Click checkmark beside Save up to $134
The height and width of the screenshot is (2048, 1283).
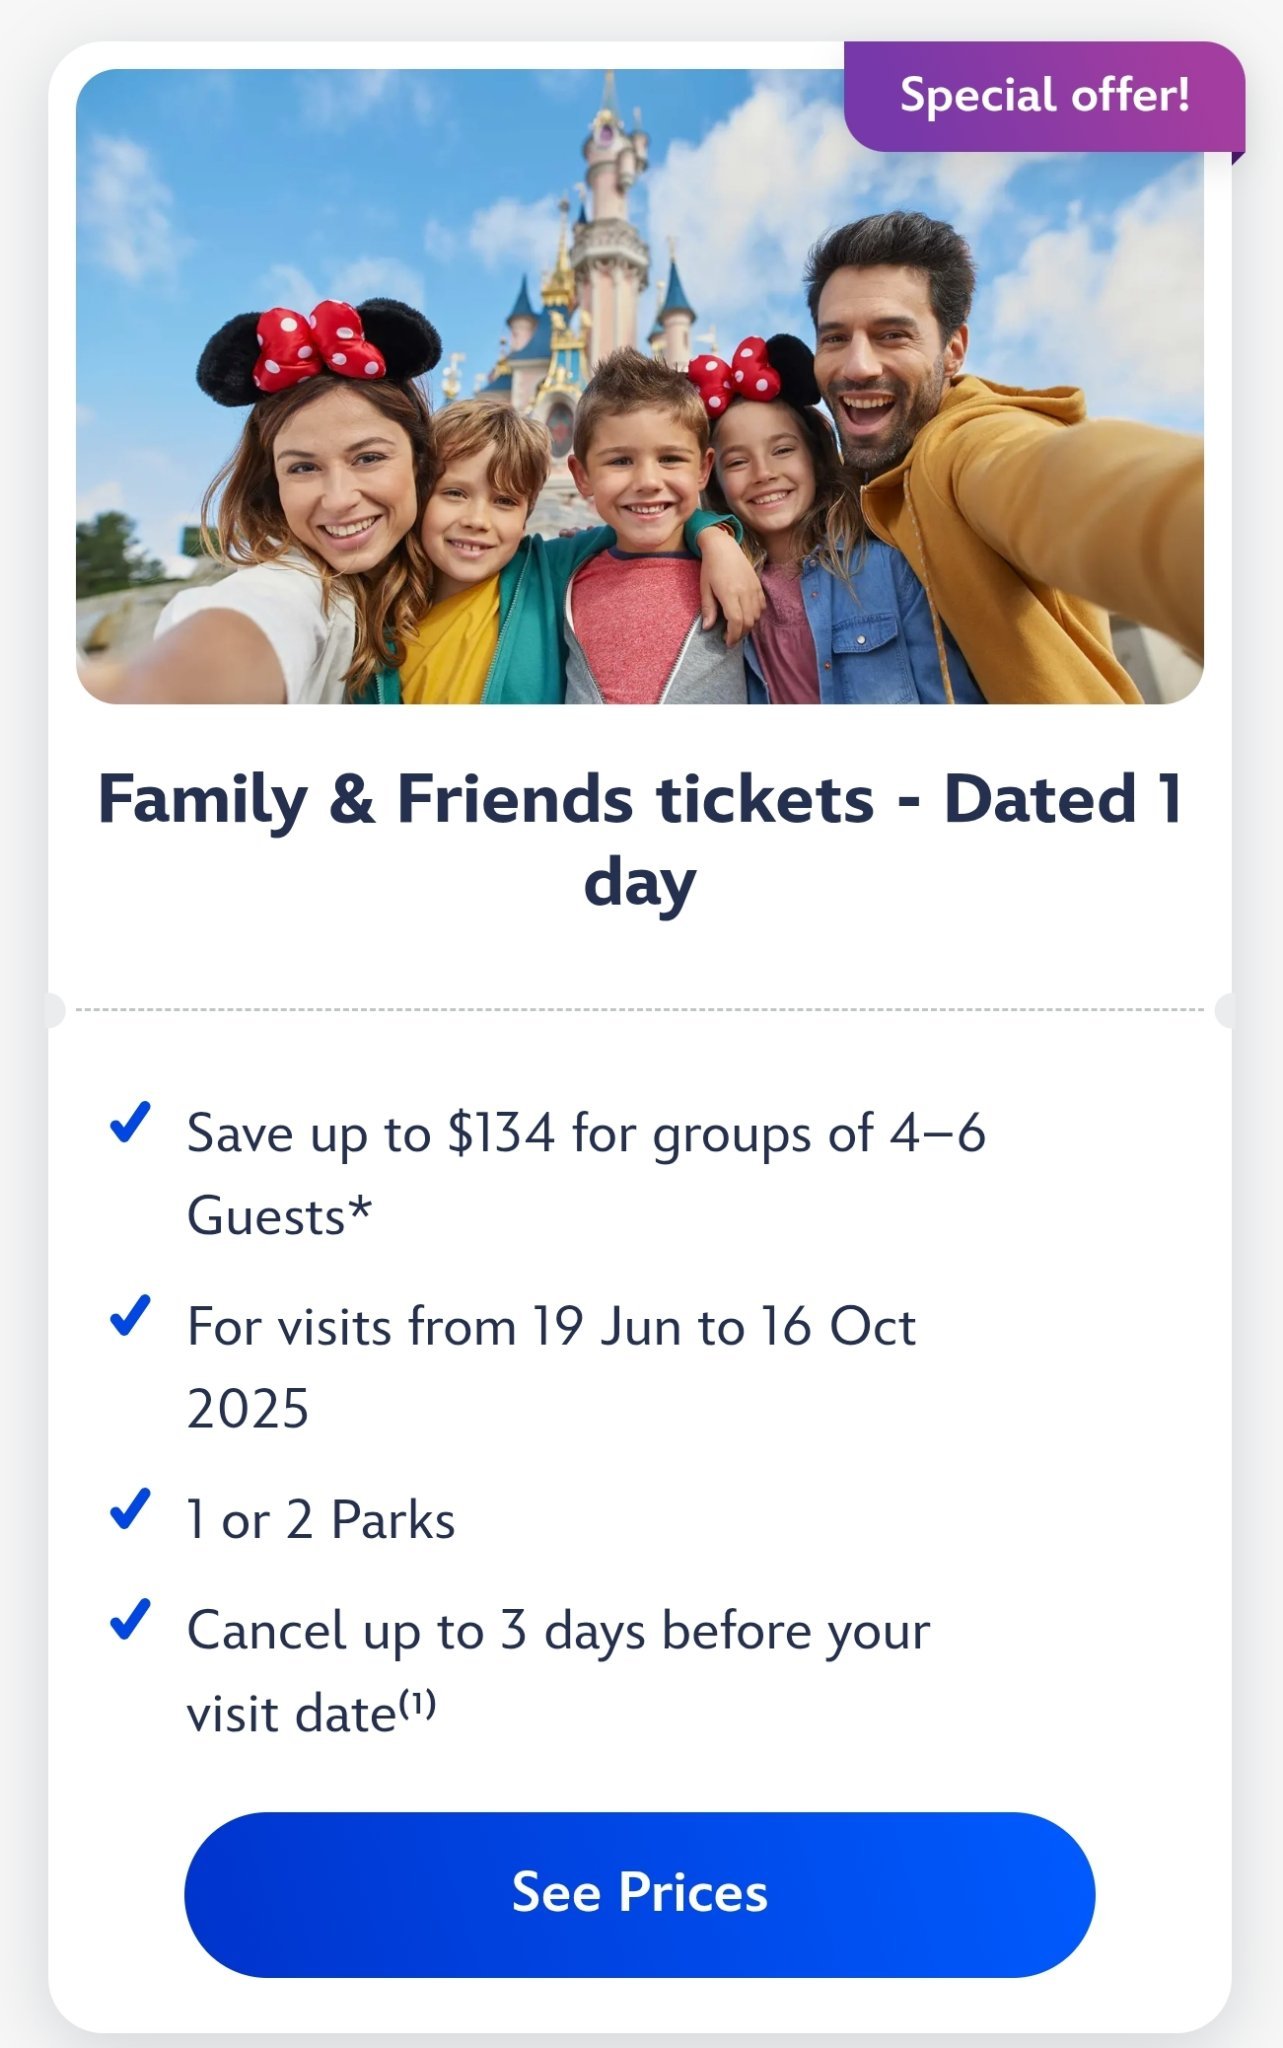[130, 1122]
